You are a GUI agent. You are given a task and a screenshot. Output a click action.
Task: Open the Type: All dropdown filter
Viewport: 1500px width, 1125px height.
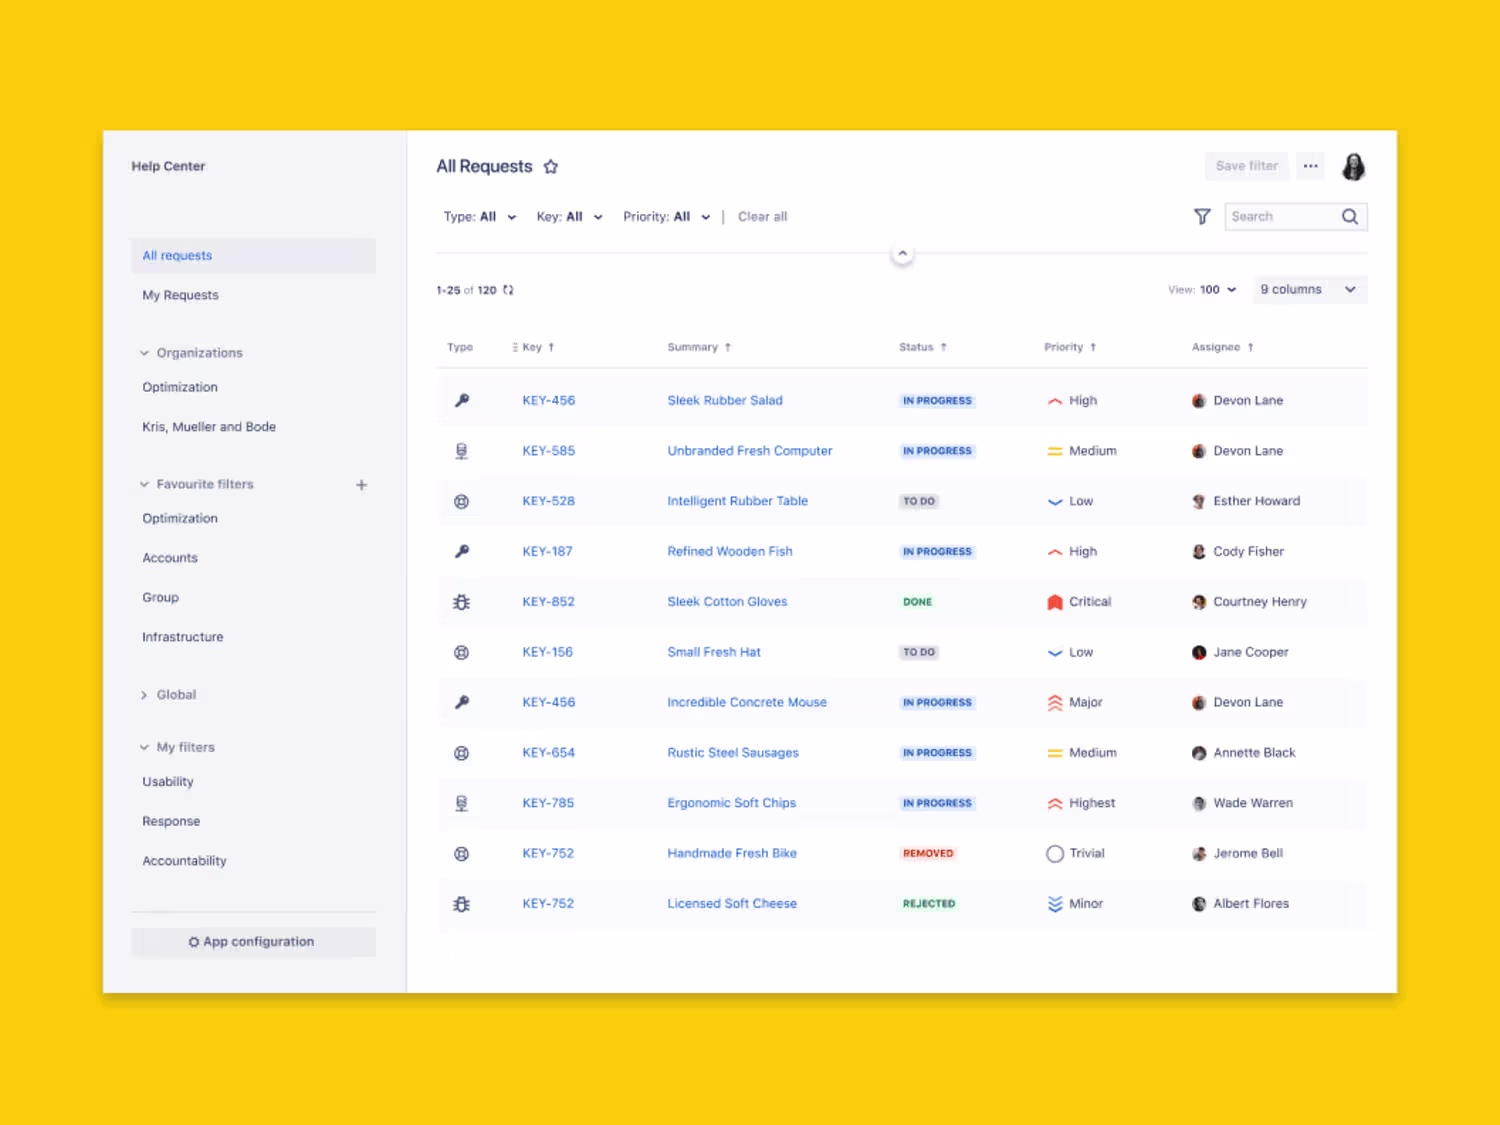(480, 217)
